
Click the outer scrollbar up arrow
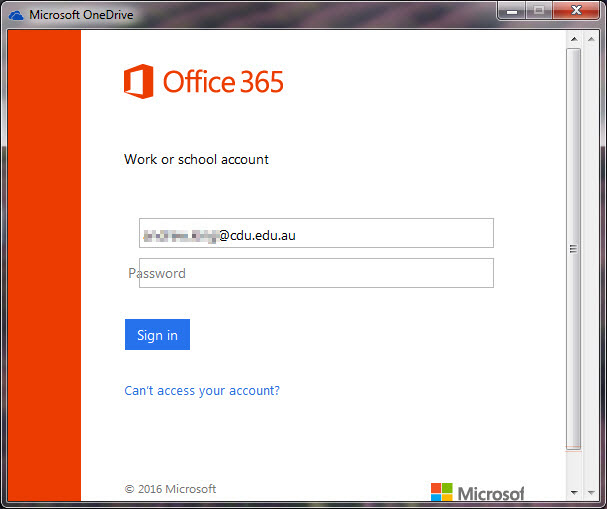(x=591, y=39)
